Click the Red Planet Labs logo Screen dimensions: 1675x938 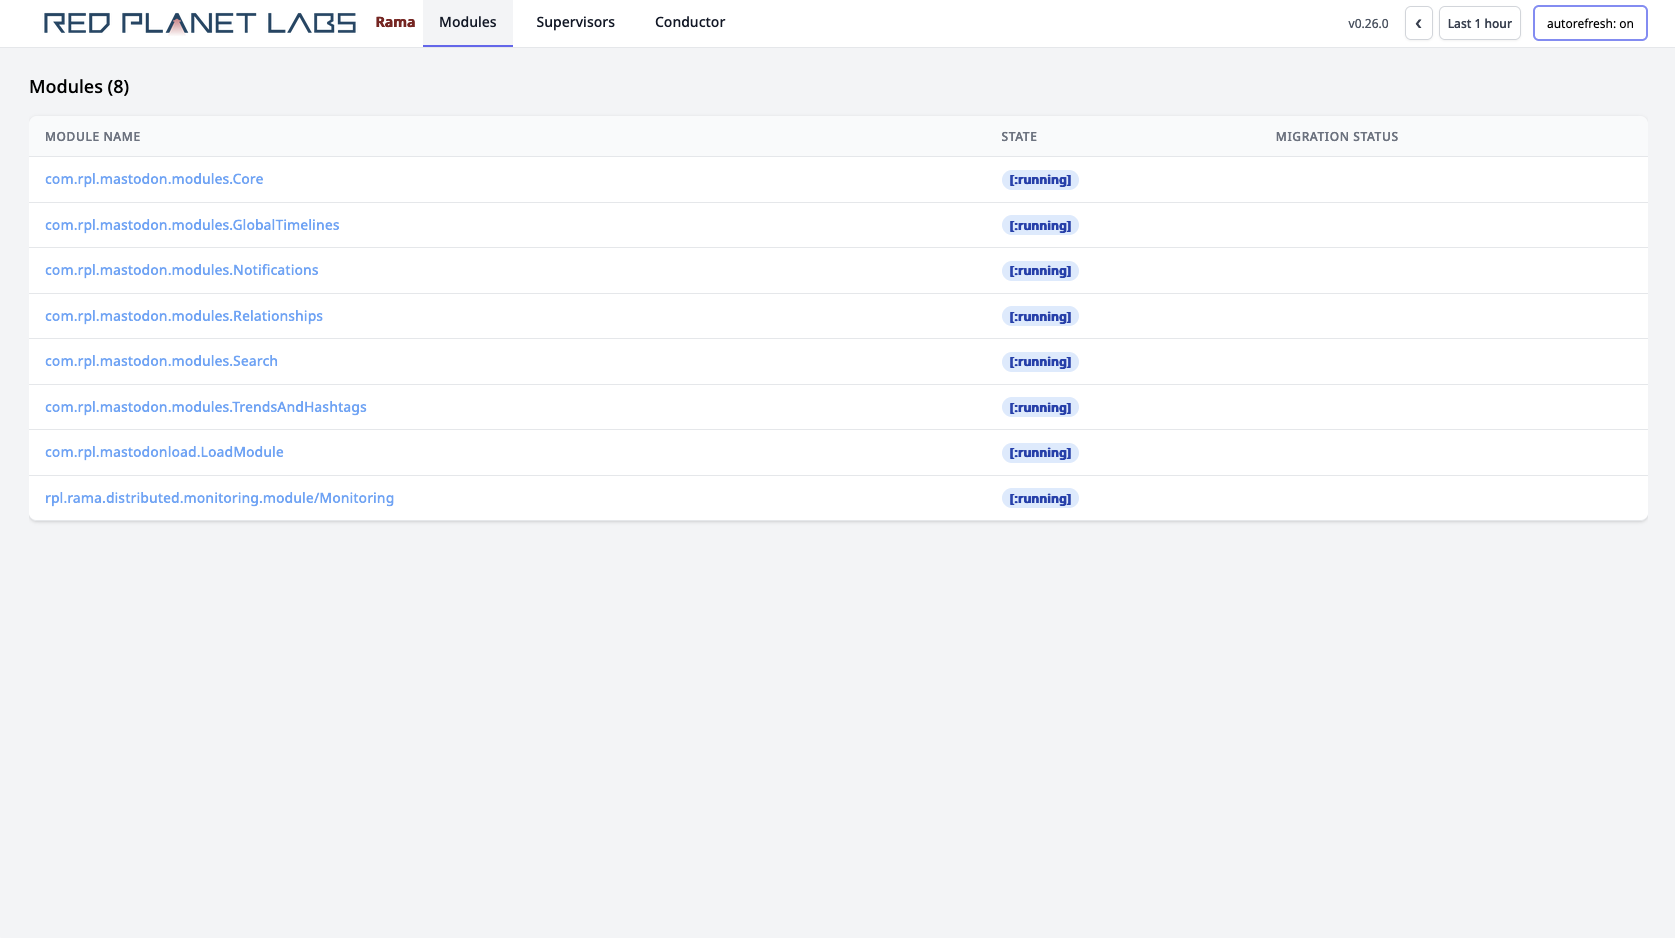200,23
